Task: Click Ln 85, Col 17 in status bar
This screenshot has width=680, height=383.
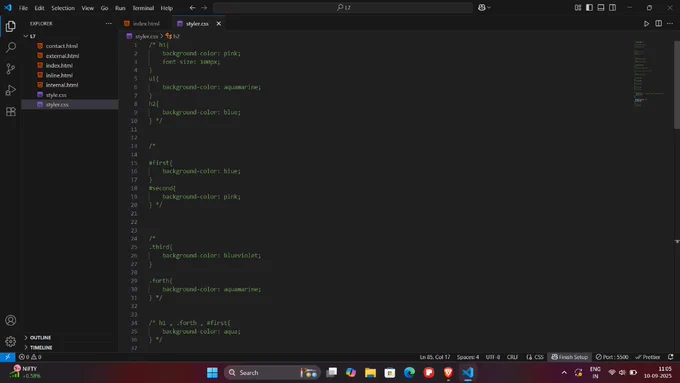Action: click(435, 357)
